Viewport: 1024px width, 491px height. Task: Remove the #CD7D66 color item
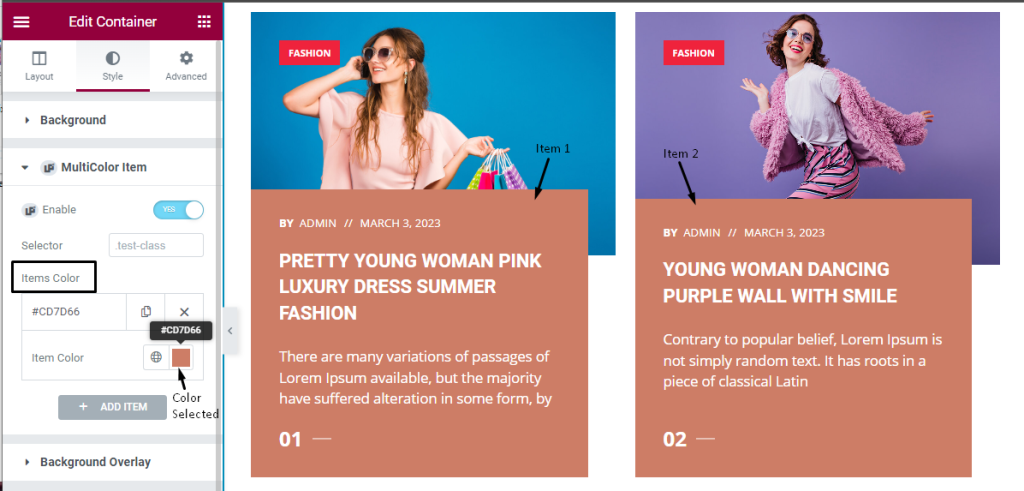pos(184,312)
